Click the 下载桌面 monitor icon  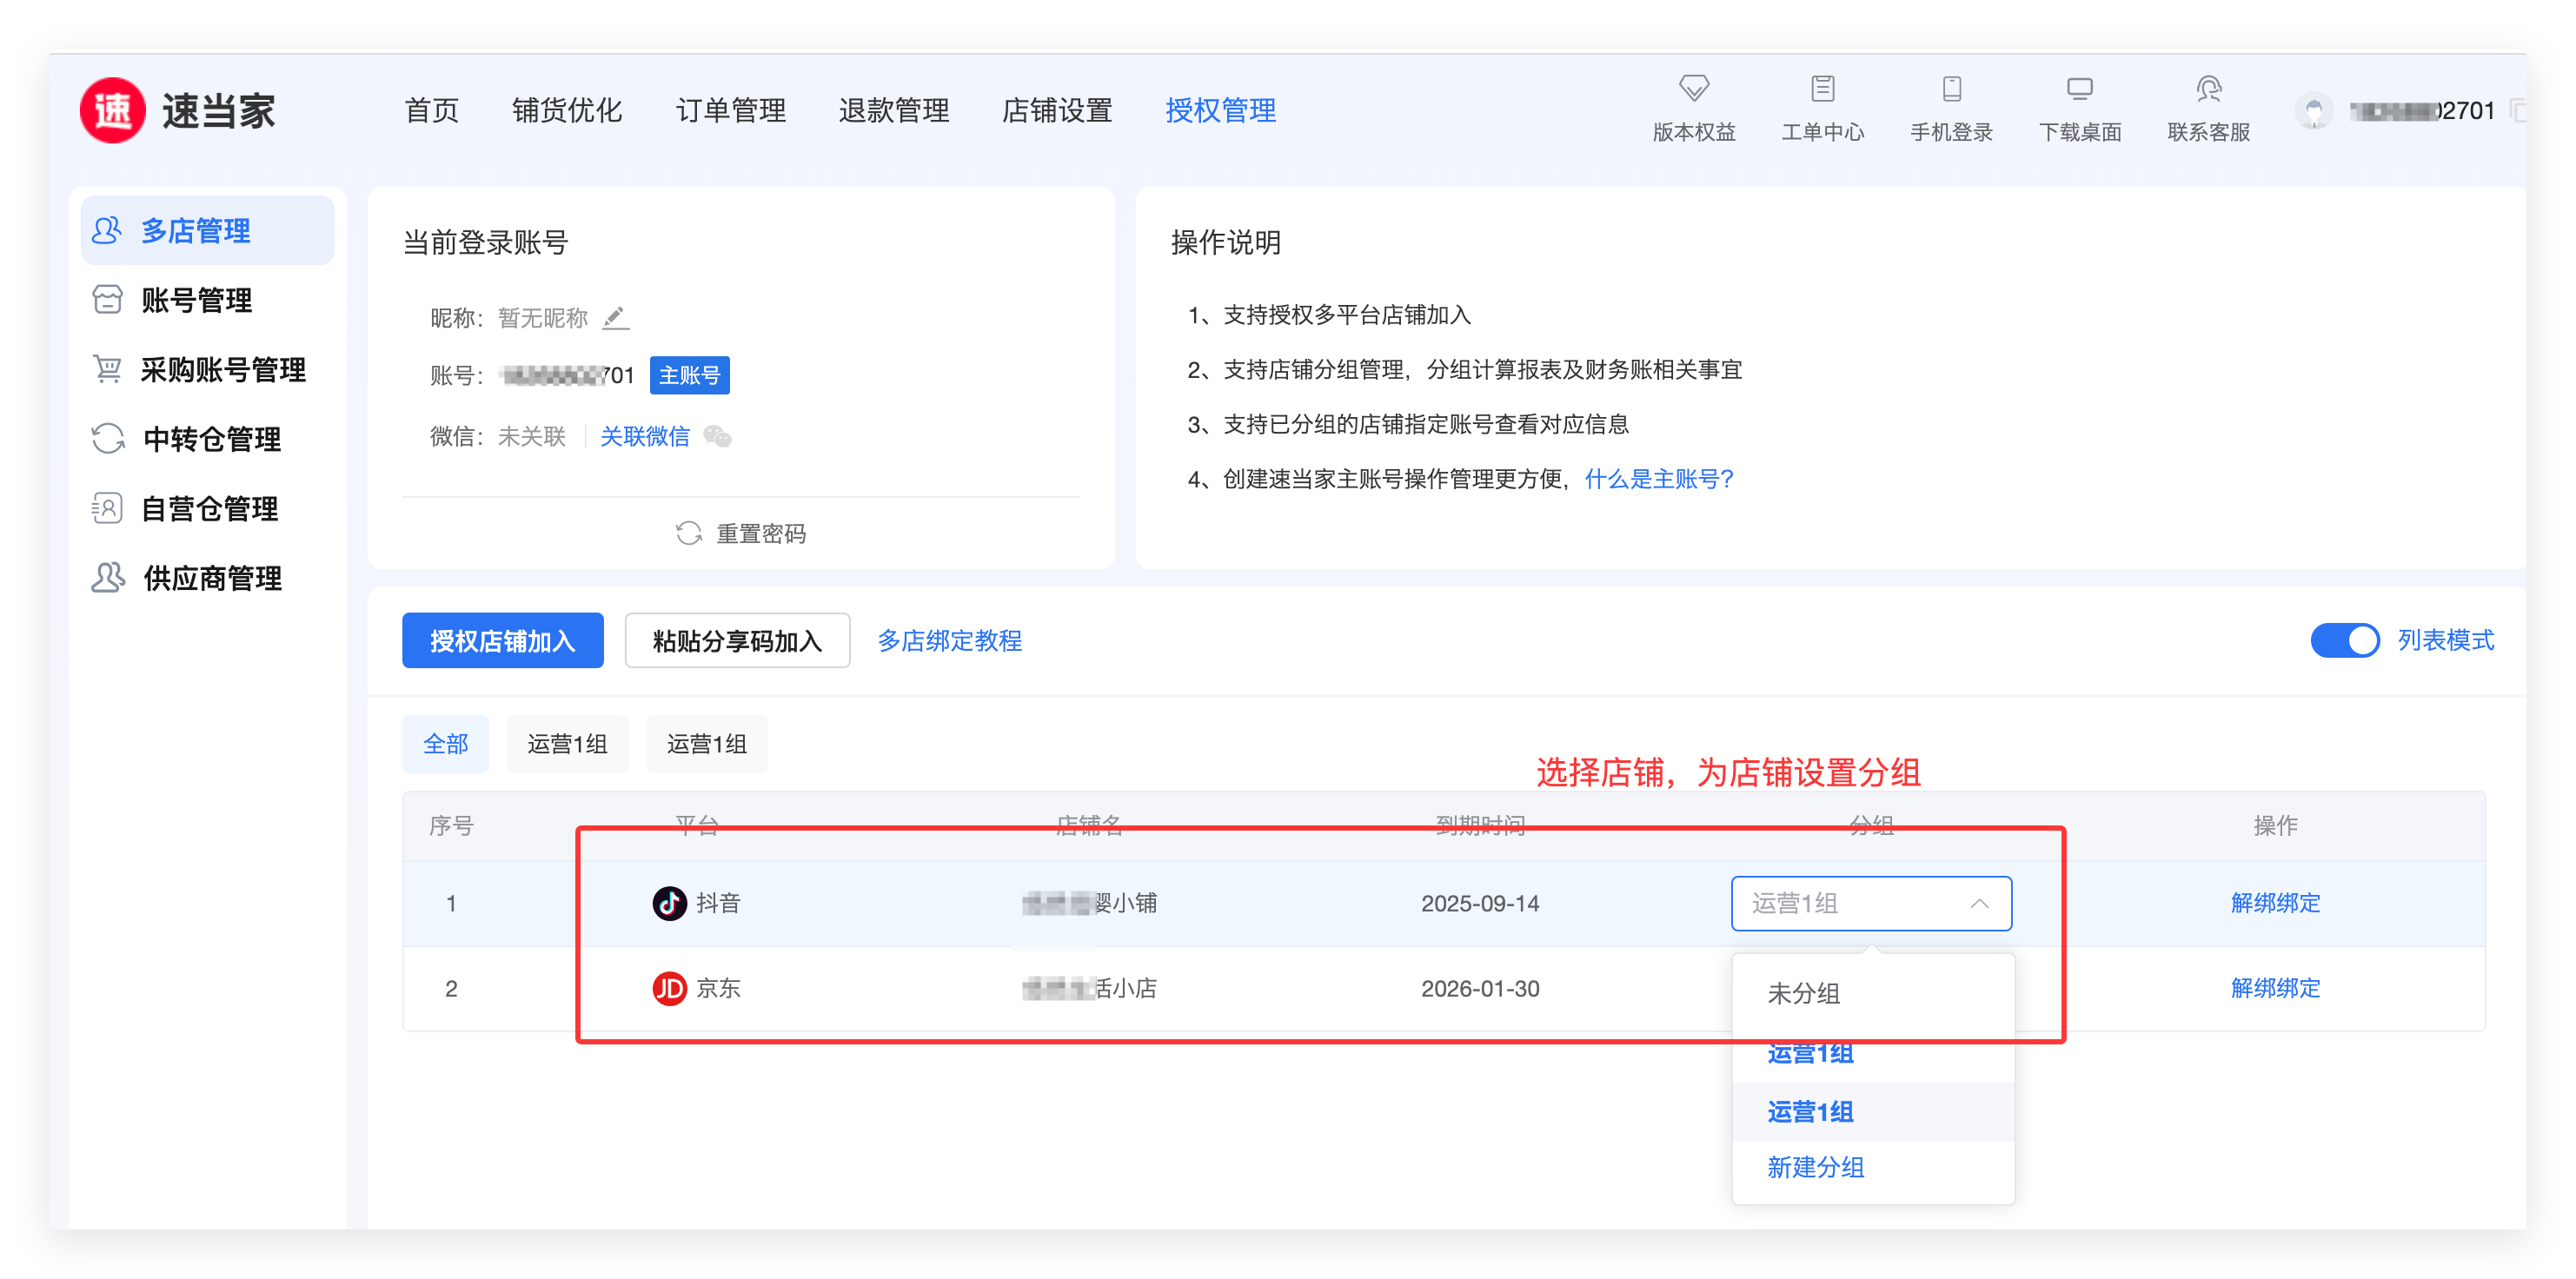(x=2079, y=88)
